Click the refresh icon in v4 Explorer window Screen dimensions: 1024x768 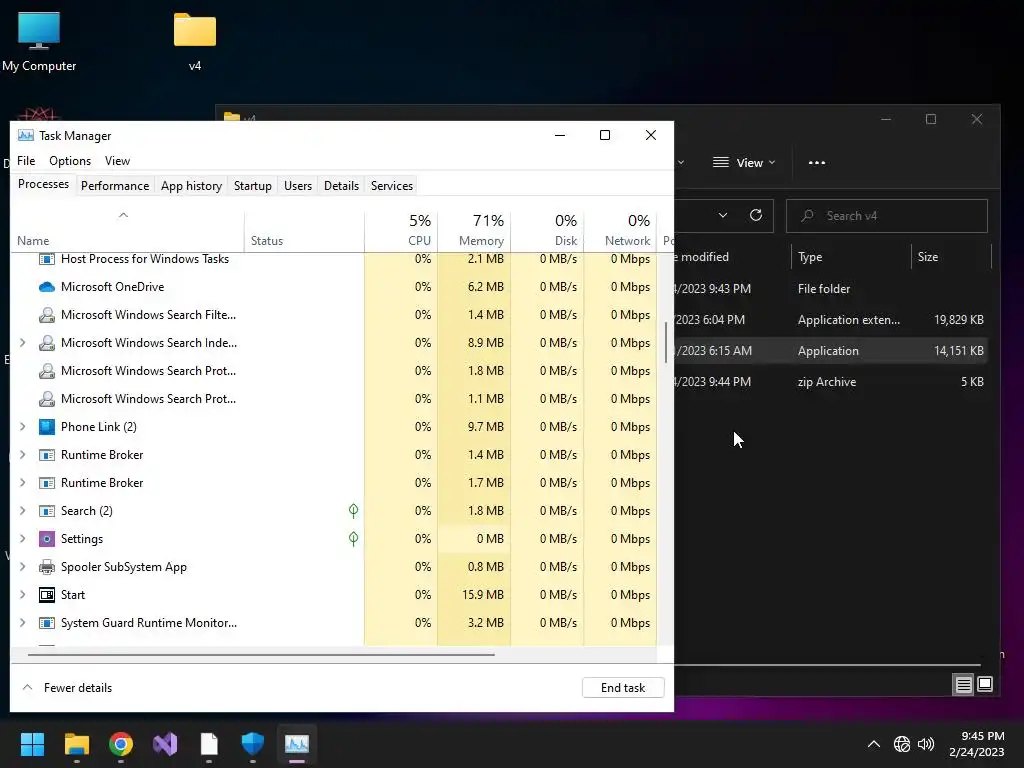pyautogui.click(x=756, y=216)
